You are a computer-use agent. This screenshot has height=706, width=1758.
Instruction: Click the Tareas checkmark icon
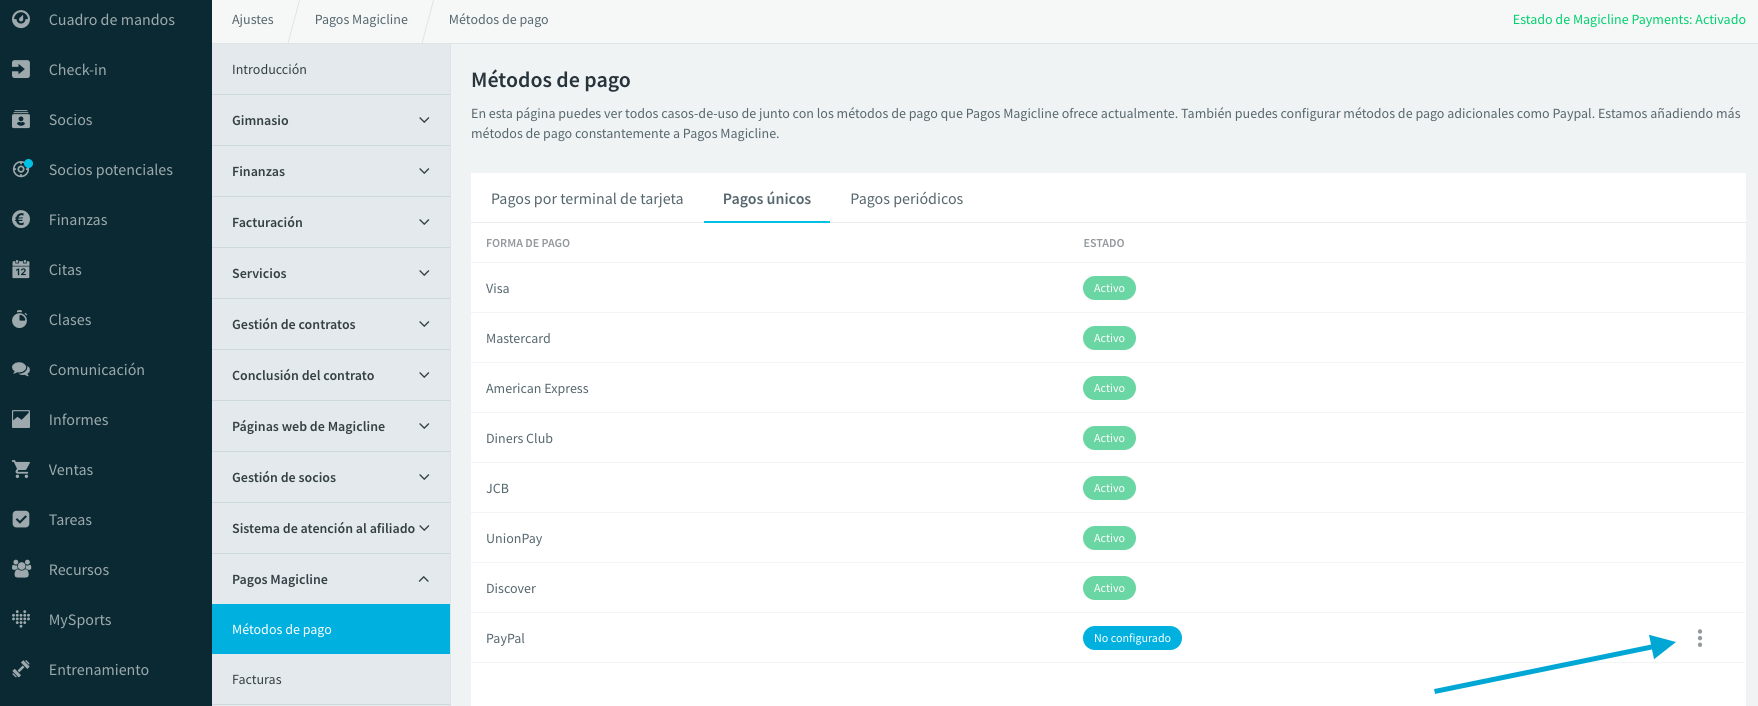click(x=21, y=519)
